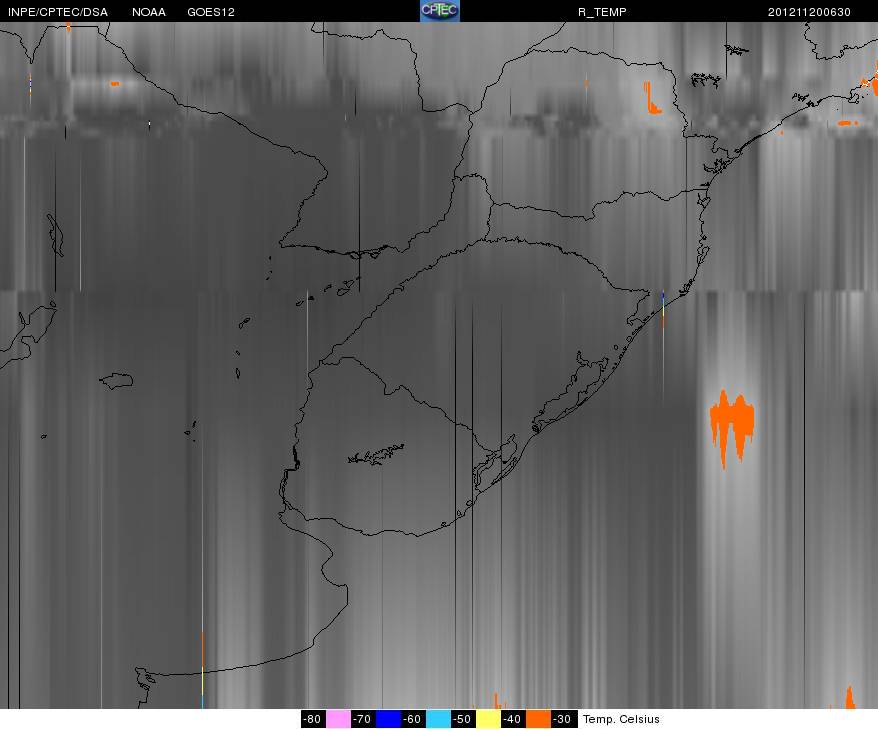Click the dark blue swatch after -70

[388, 719]
